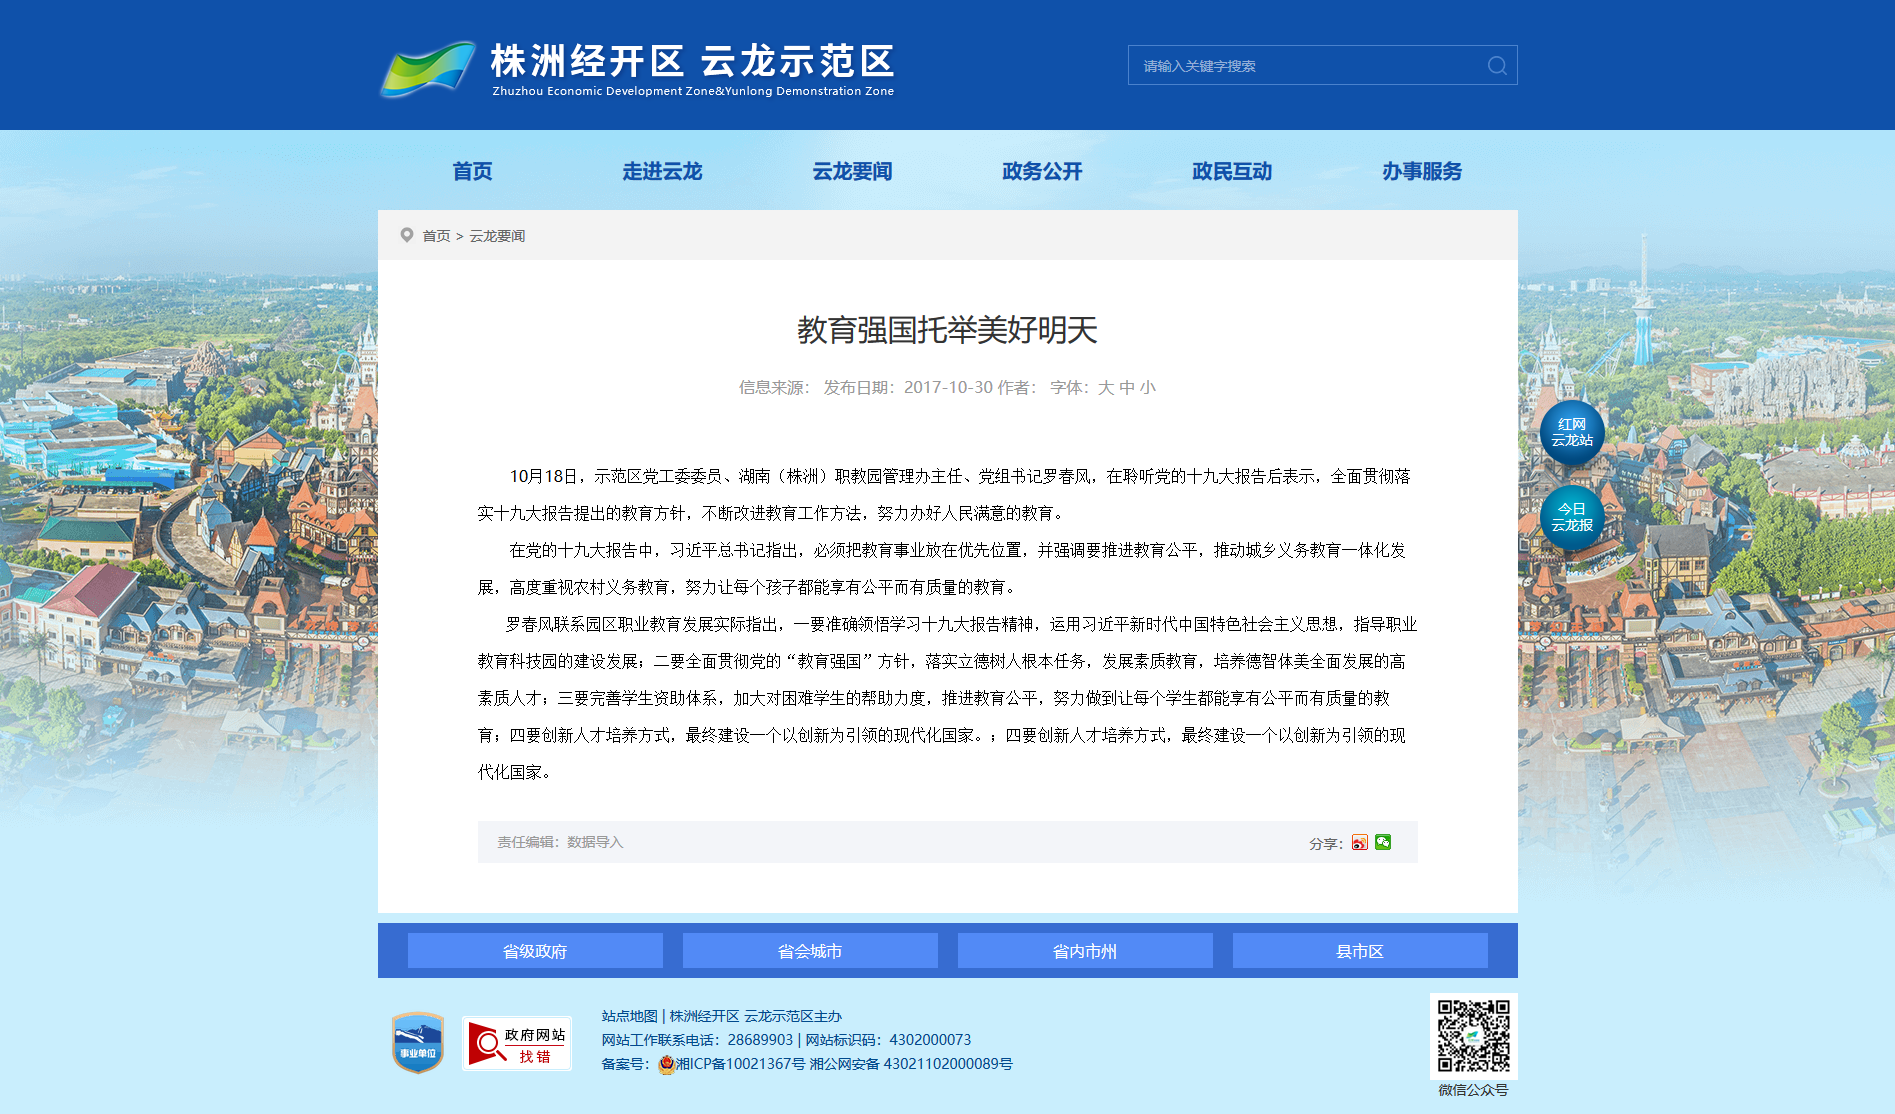The height and width of the screenshot is (1114, 1895).
Task: Open the 政务公开 navigation menu
Action: [x=1042, y=171]
